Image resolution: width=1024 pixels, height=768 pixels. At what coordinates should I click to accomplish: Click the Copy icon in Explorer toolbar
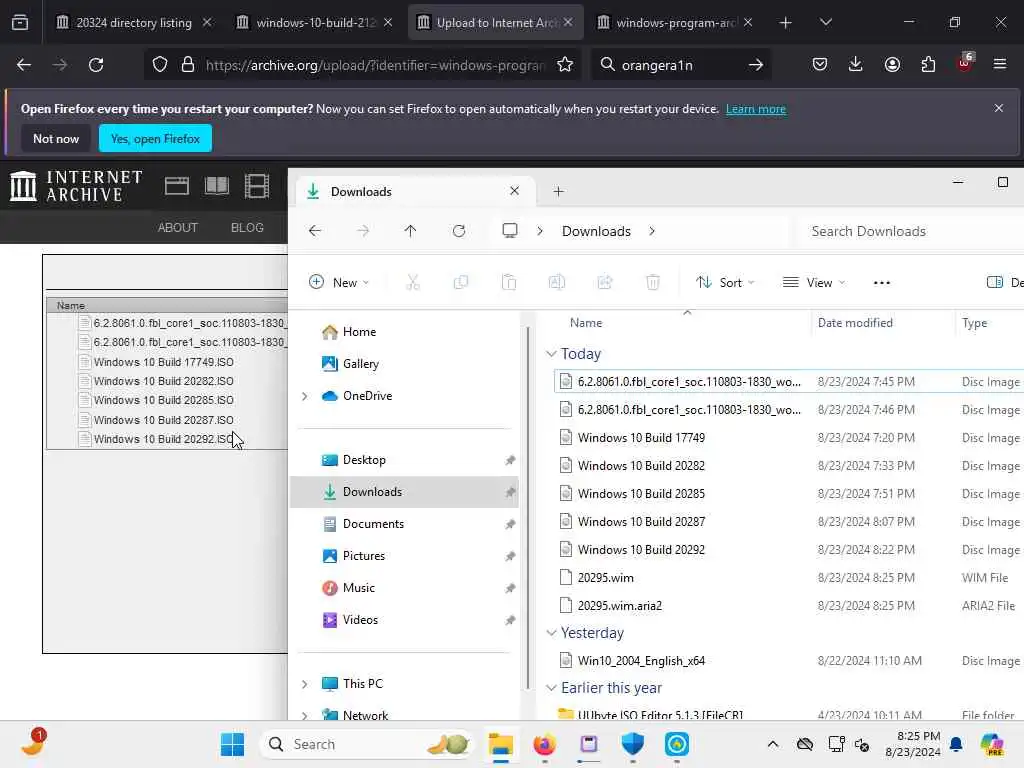pyautogui.click(x=460, y=282)
